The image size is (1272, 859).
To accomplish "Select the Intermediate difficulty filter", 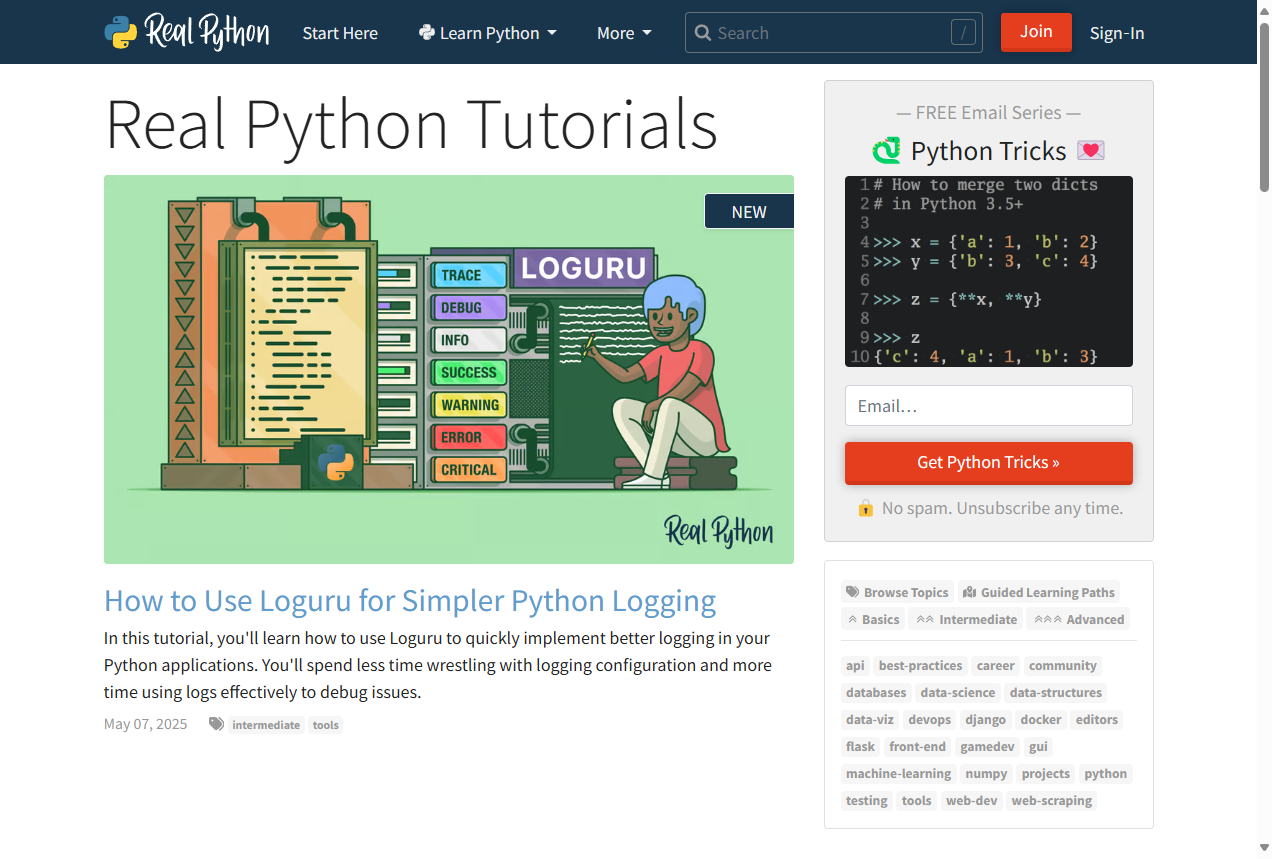I will pyautogui.click(x=965, y=619).
